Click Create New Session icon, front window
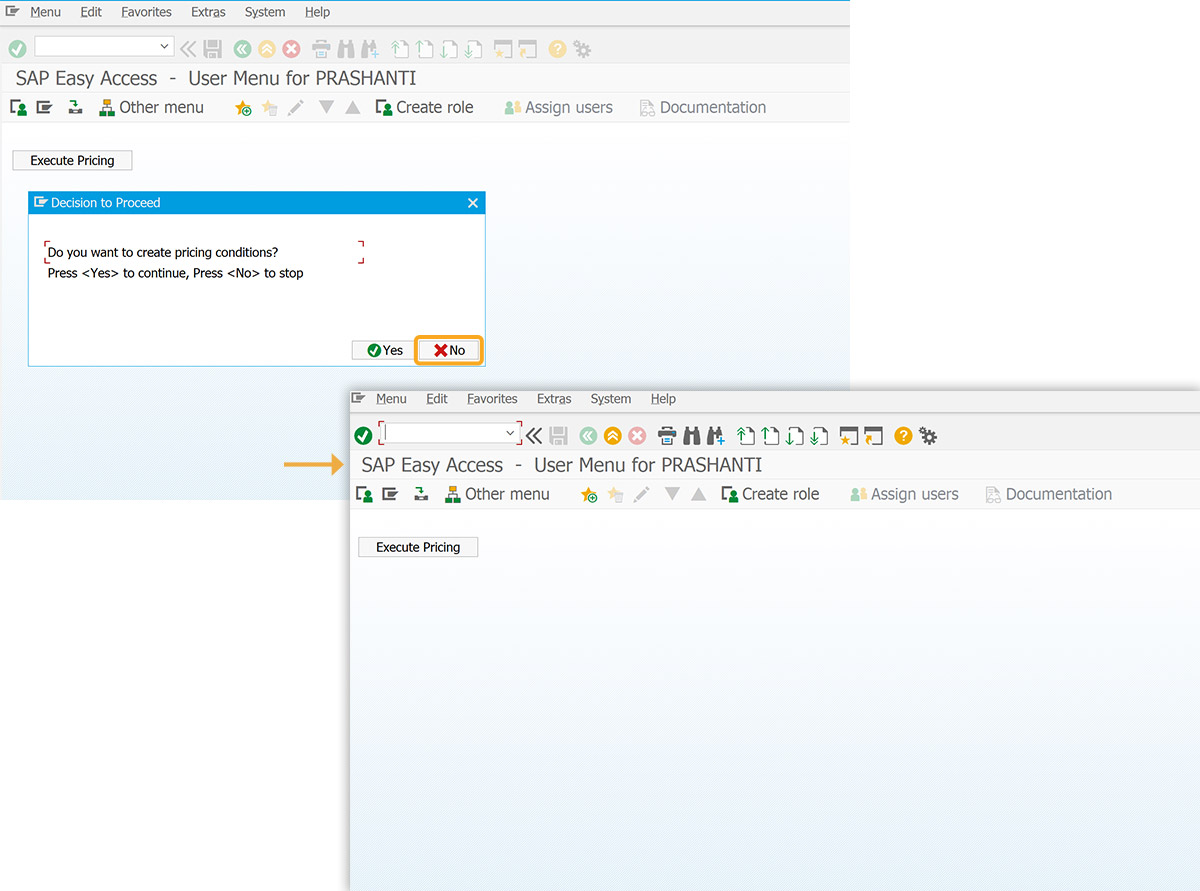This screenshot has height=891, width=1200. click(849, 435)
